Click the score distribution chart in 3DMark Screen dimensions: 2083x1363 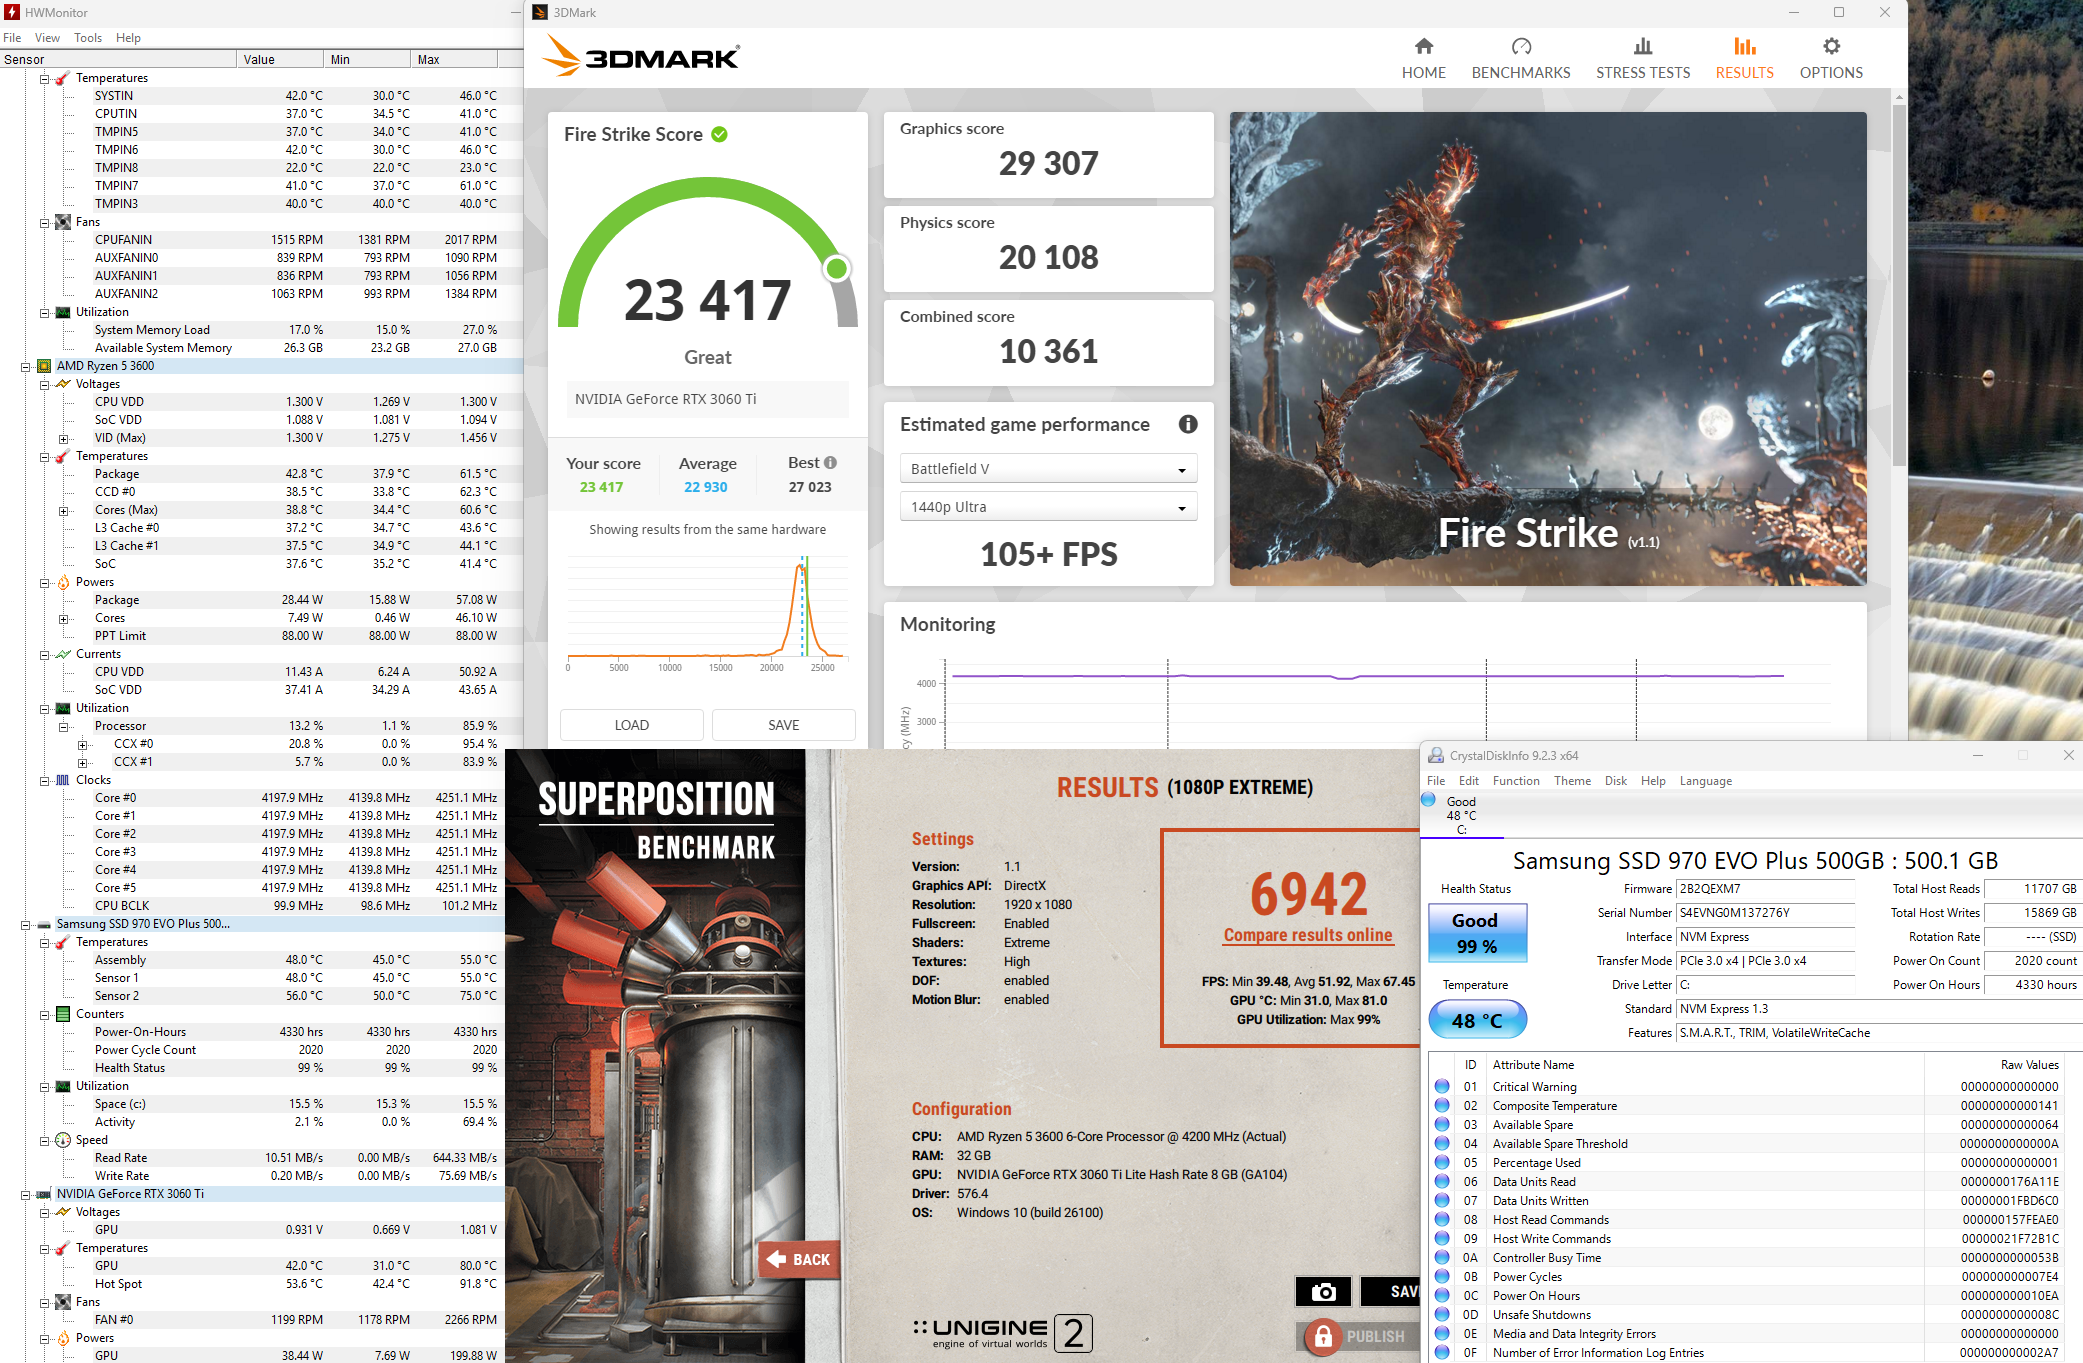pyautogui.click(x=707, y=612)
